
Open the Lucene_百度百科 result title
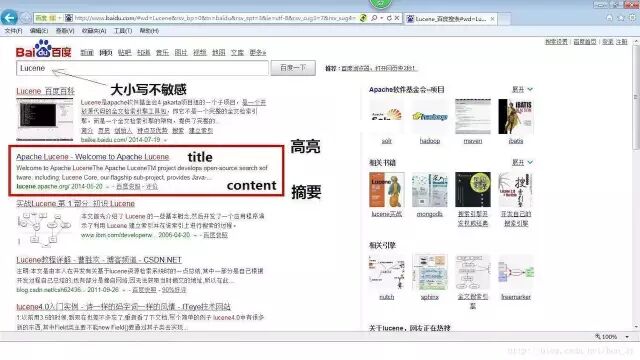tap(45, 91)
